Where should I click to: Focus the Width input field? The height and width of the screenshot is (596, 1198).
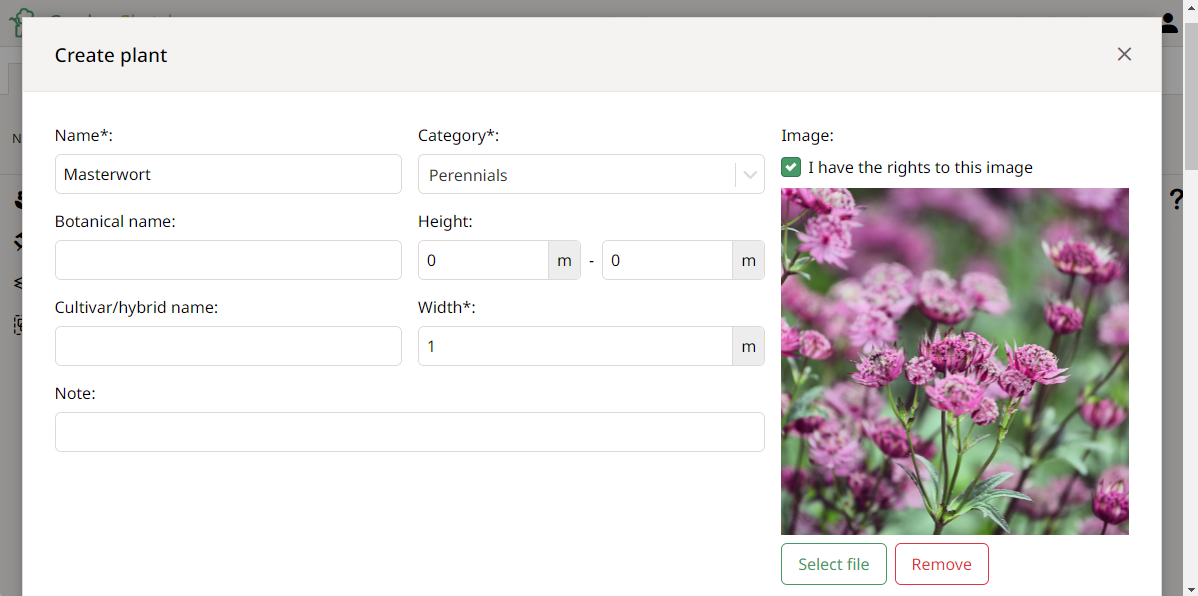(x=575, y=346)
